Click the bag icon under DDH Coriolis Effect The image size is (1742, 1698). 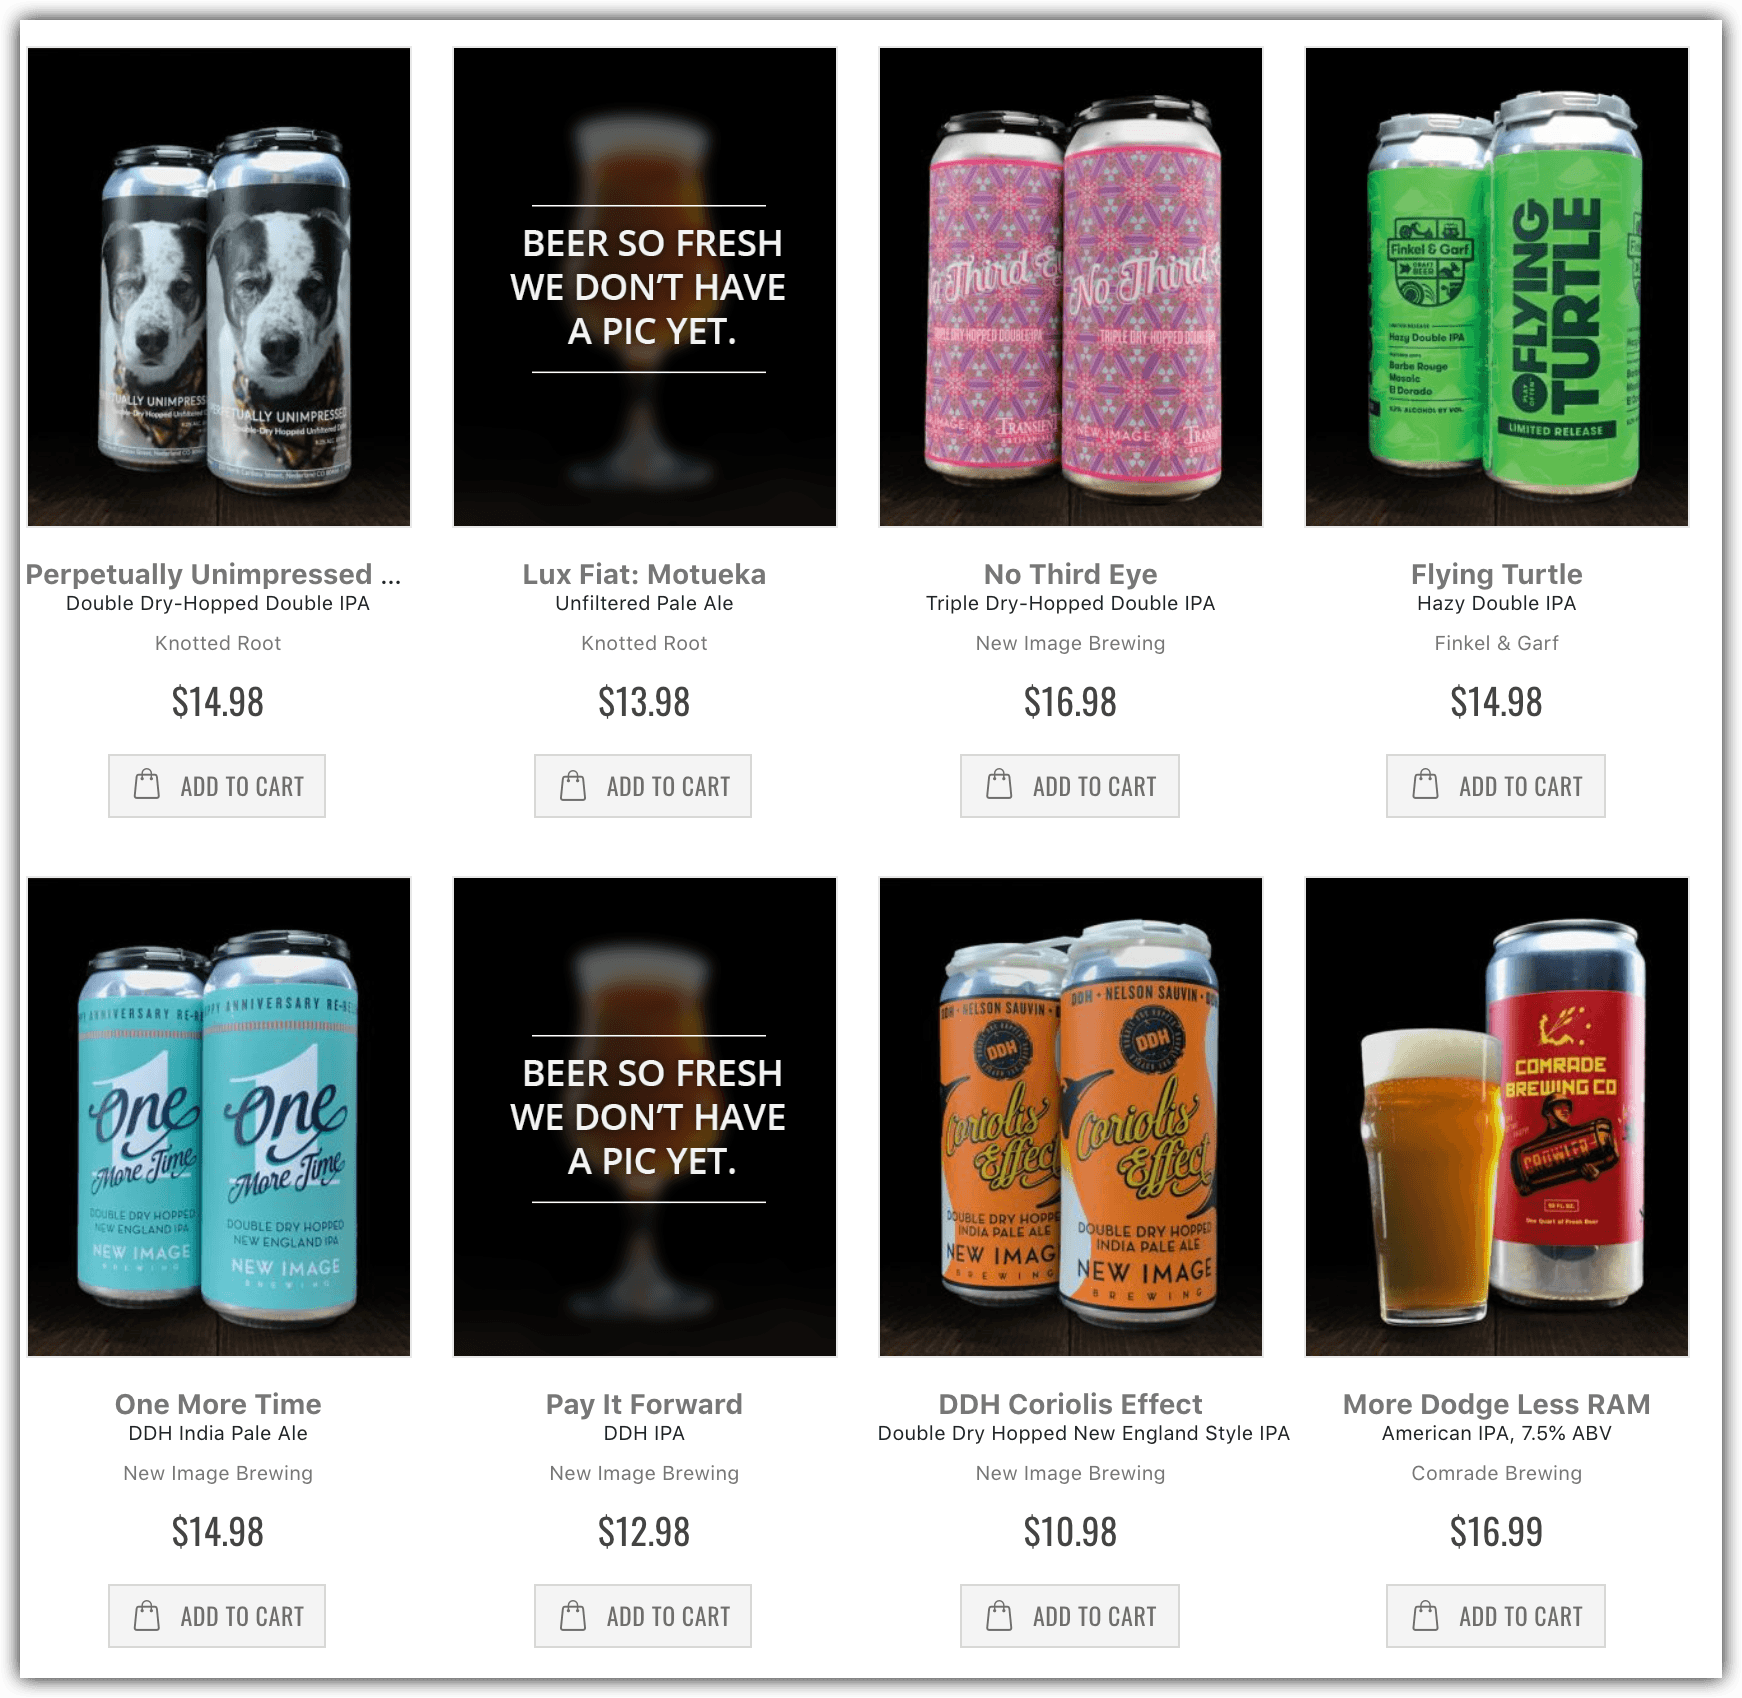999,1615
